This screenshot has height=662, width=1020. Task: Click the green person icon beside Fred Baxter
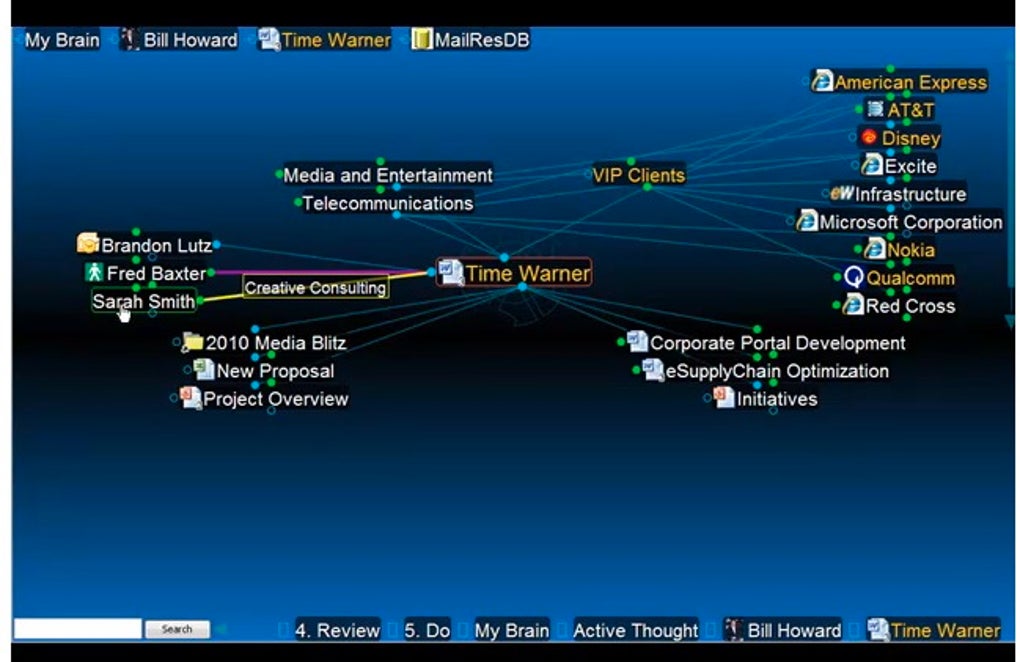[x=94, y=272]
